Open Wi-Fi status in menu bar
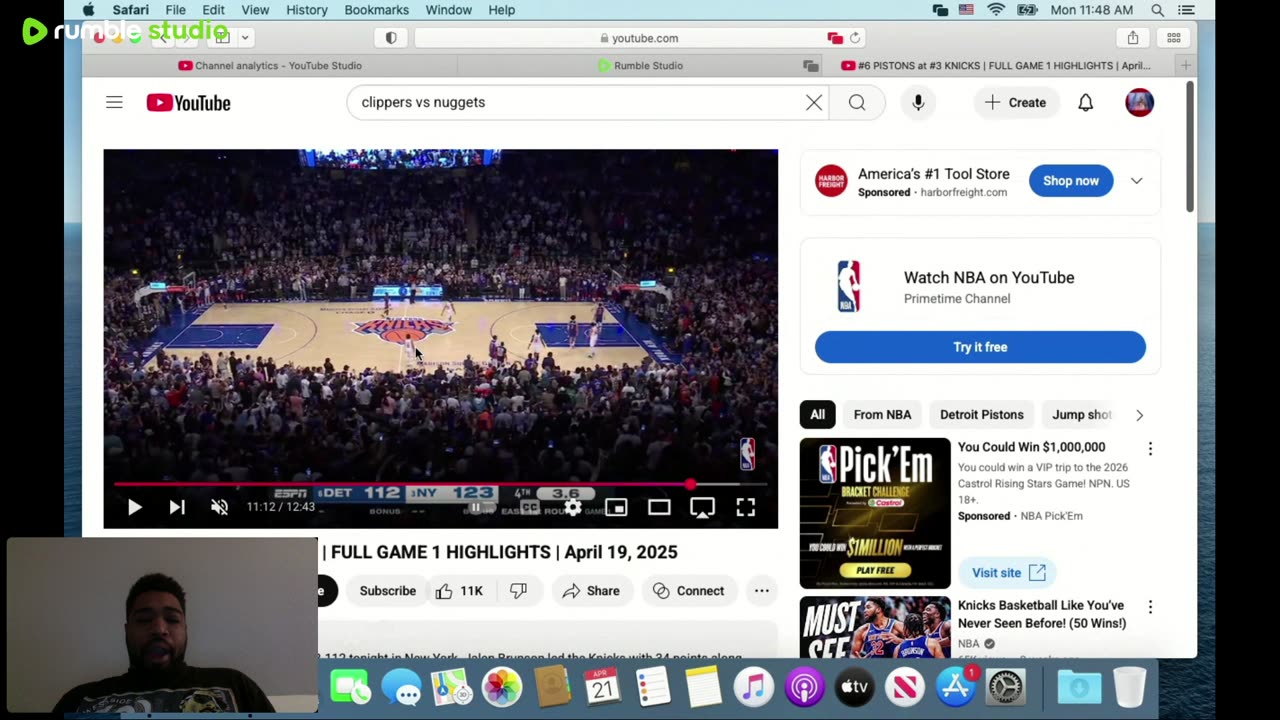The height and width of the screenshot is (720, 1280). pos(996,10)
